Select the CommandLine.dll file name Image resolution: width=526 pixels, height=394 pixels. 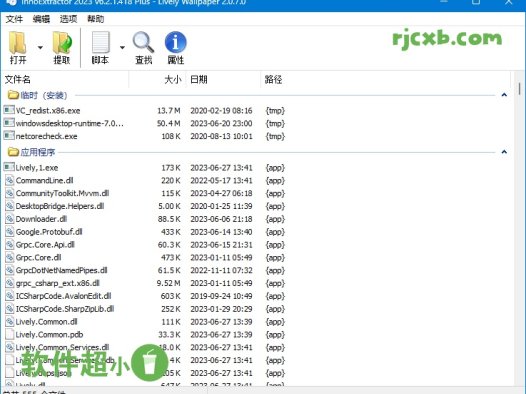tap(44, 180)
